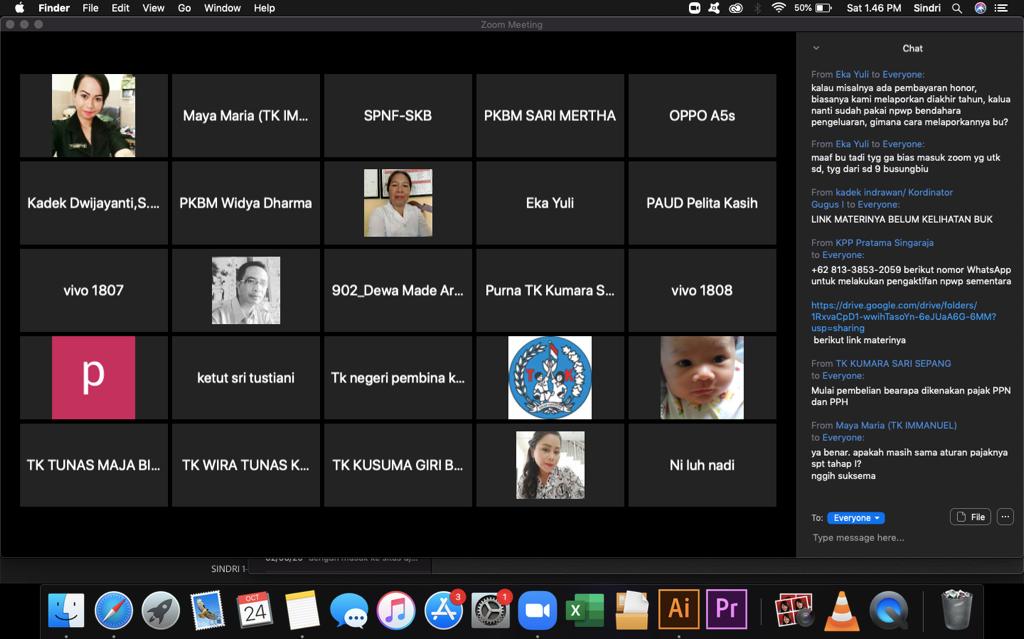Open Adobe Premiere Pro in the dock

tap(727, 609)
